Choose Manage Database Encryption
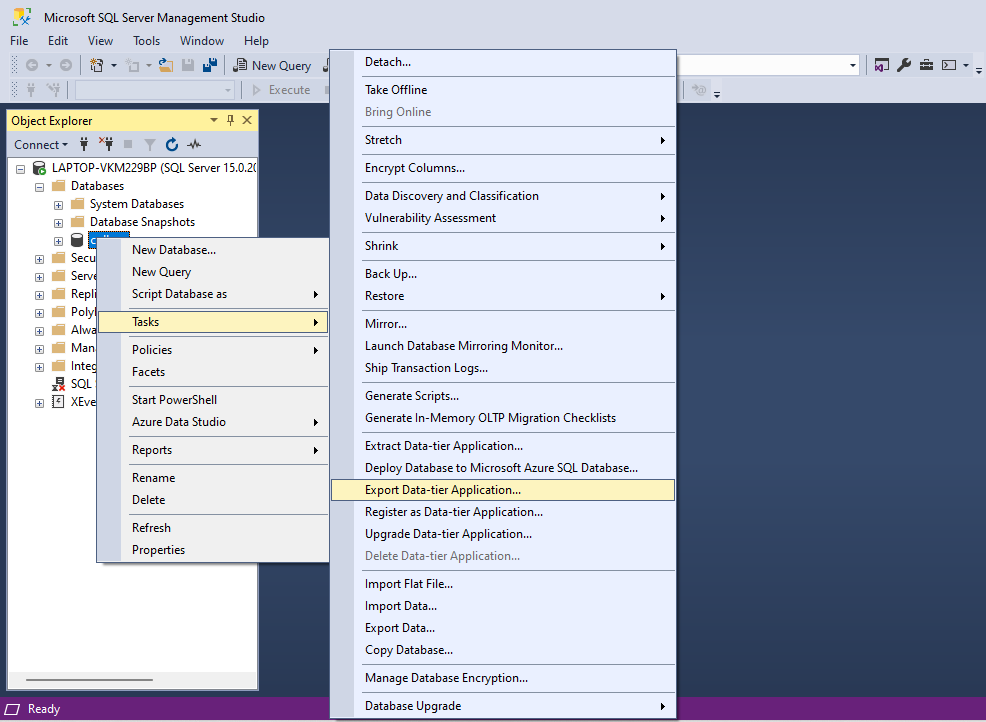This screenshot has width=986, height=722. tap(502, 678)
